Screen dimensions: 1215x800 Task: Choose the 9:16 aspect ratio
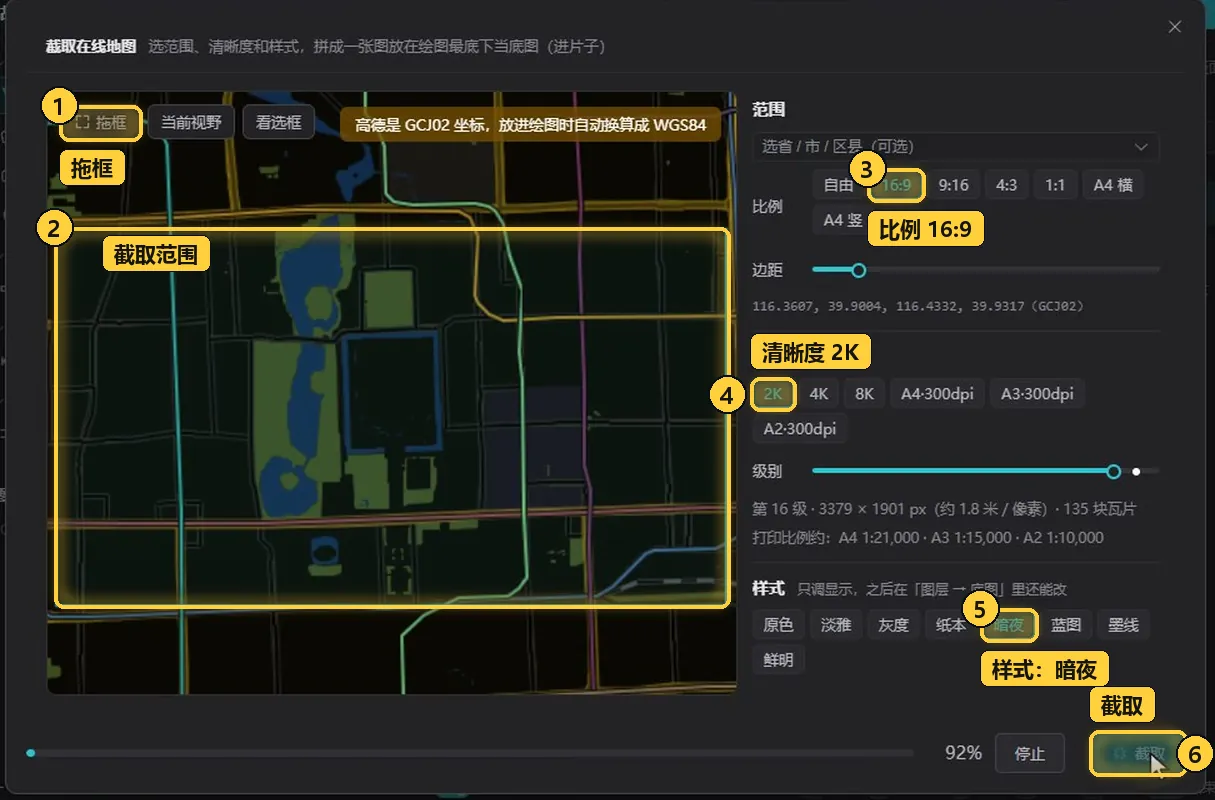click(x=953, y=185)
